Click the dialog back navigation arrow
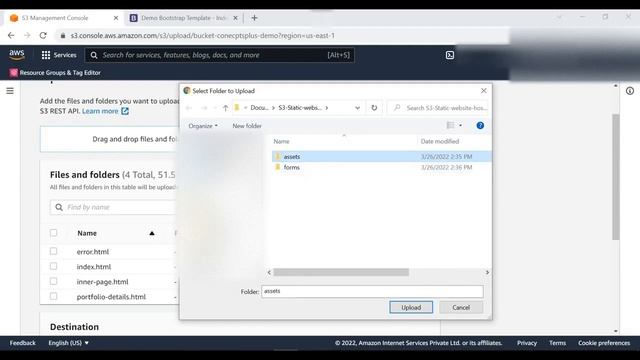640x360 pixels. [x=189, y=108]
